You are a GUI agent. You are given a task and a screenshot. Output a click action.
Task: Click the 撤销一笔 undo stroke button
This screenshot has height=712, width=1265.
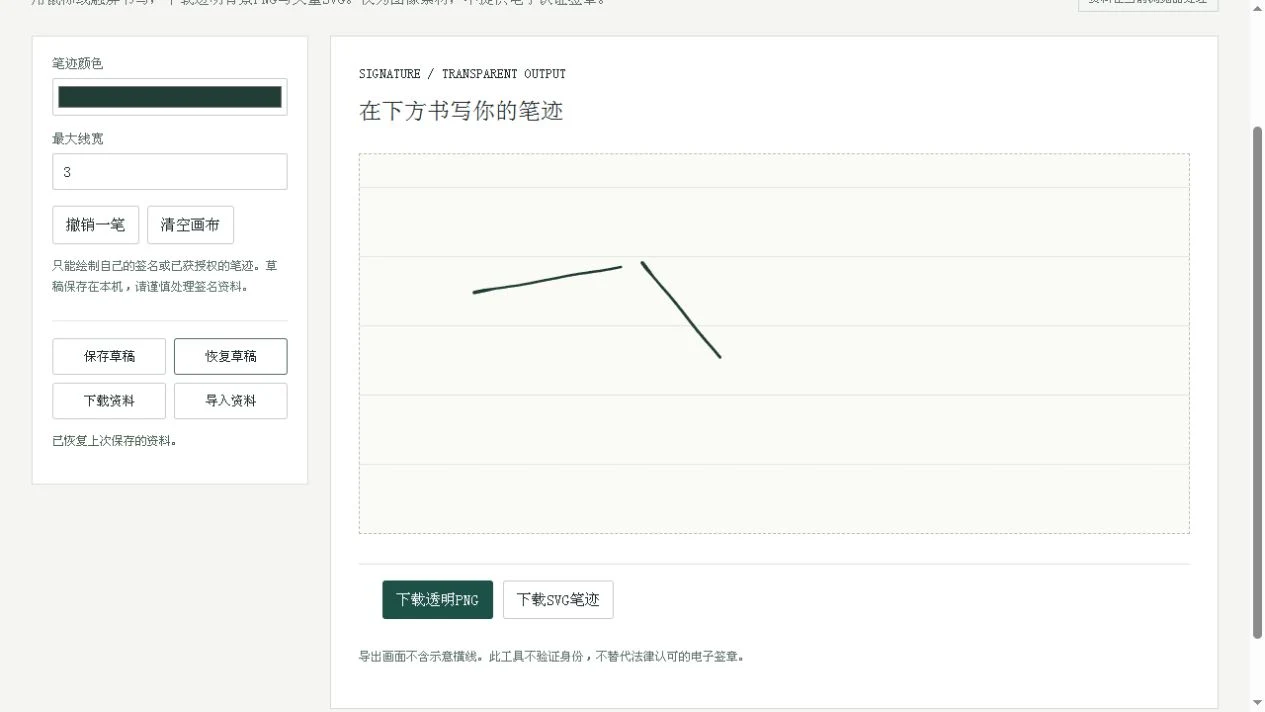pos(96,225)
